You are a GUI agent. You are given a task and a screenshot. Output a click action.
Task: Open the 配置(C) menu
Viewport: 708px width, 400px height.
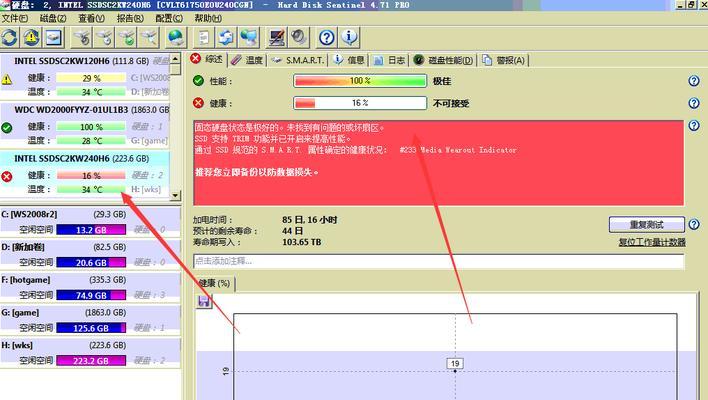point(169,18)
